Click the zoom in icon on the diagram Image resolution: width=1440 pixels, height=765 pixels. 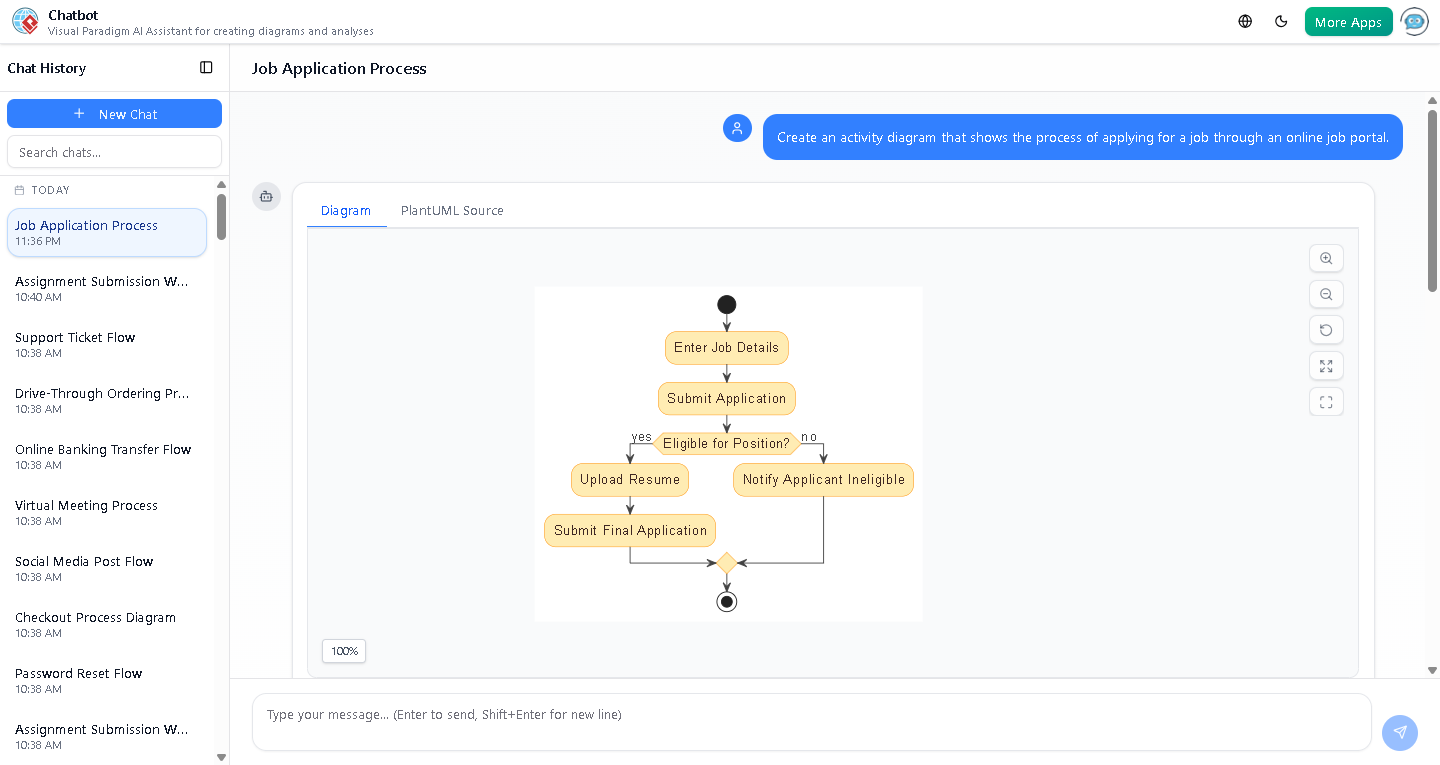pos(1326,258)
